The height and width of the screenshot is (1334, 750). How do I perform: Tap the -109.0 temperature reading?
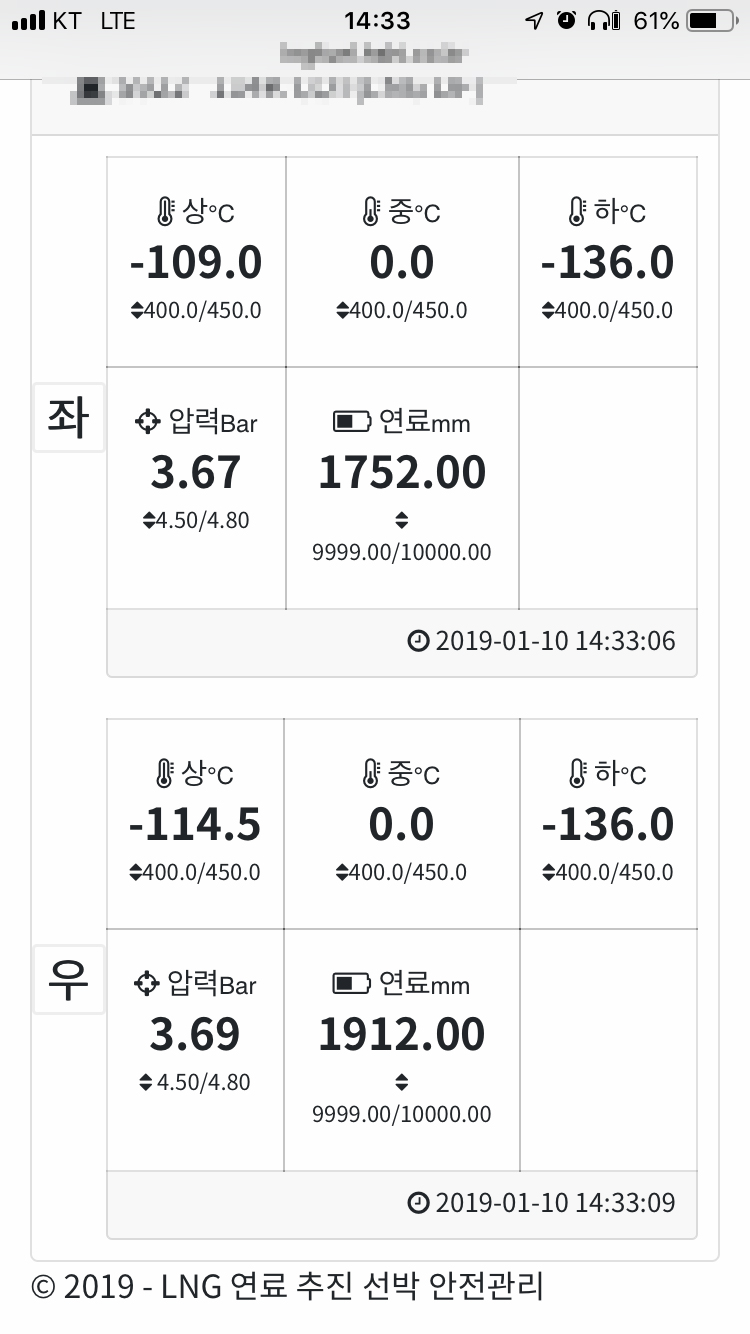pyautogui.click(x=196, y=263)
